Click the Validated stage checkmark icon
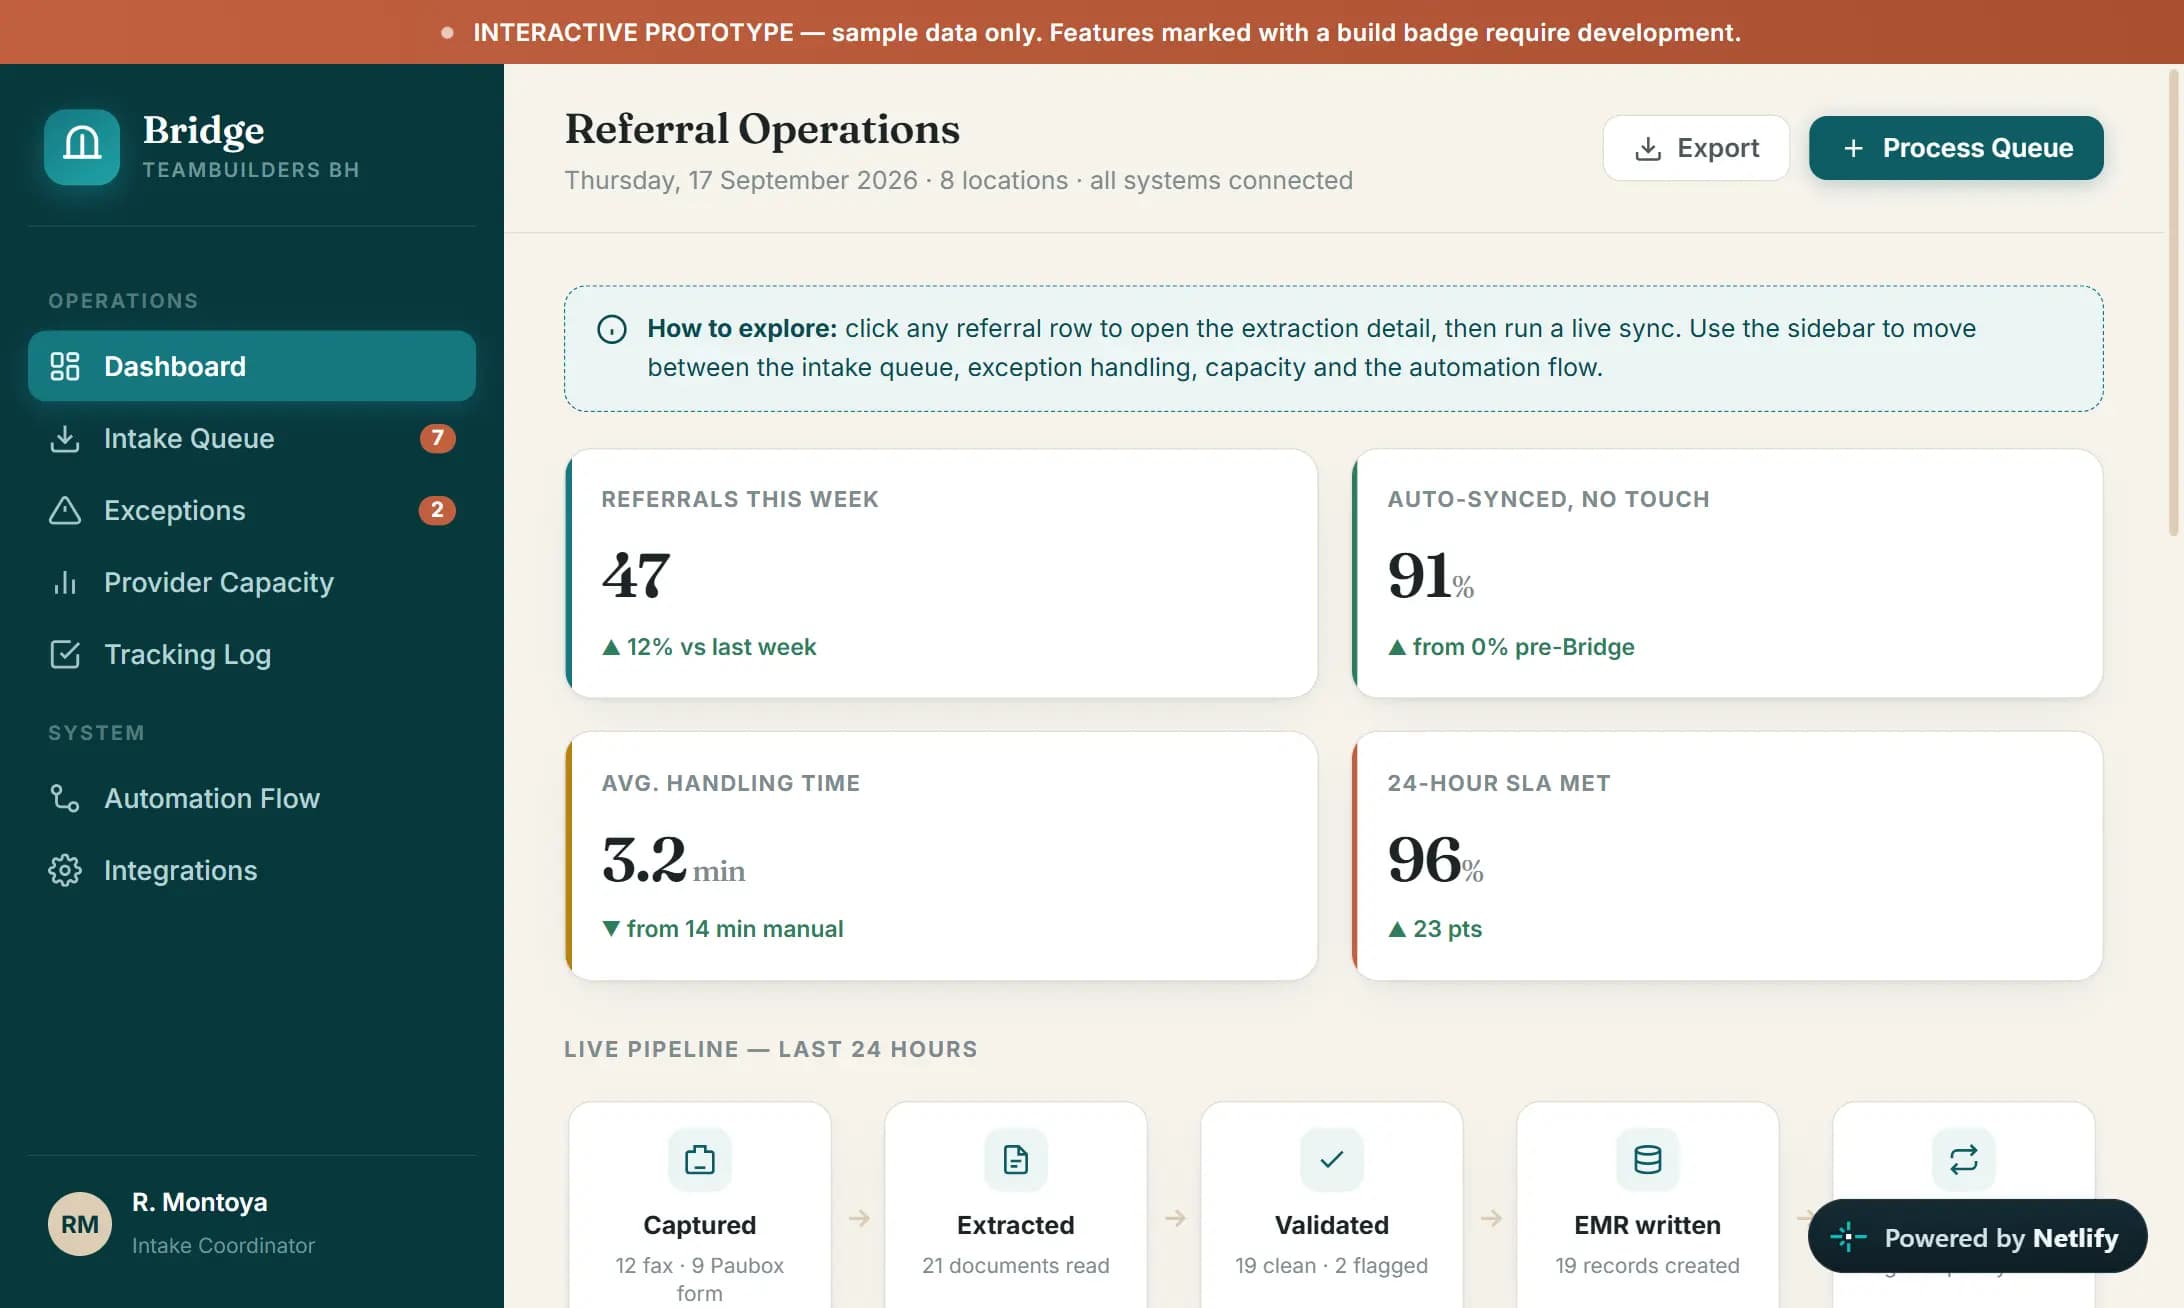This screenshot has height=1308, width=2184. 1332,1160
